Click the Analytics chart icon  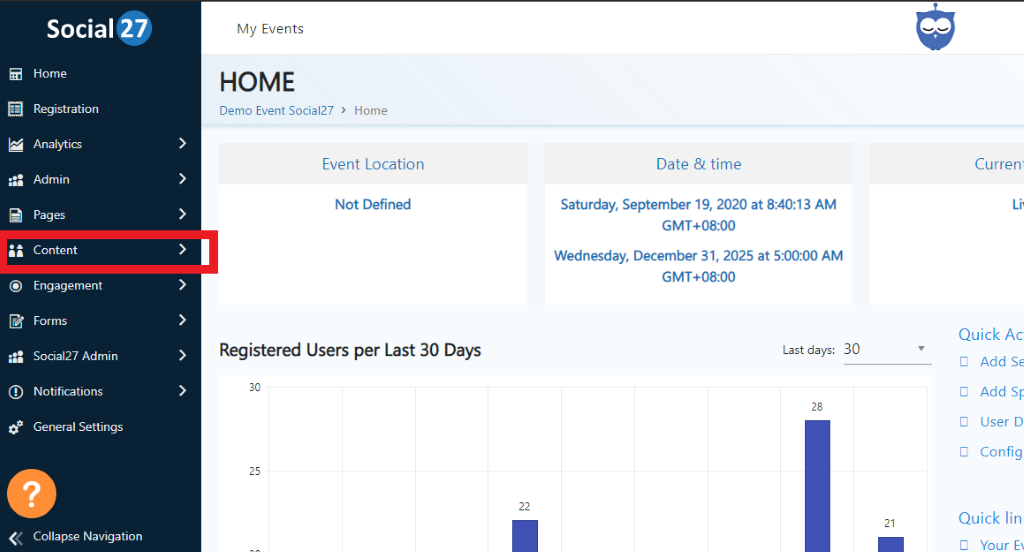pos(15,145)
